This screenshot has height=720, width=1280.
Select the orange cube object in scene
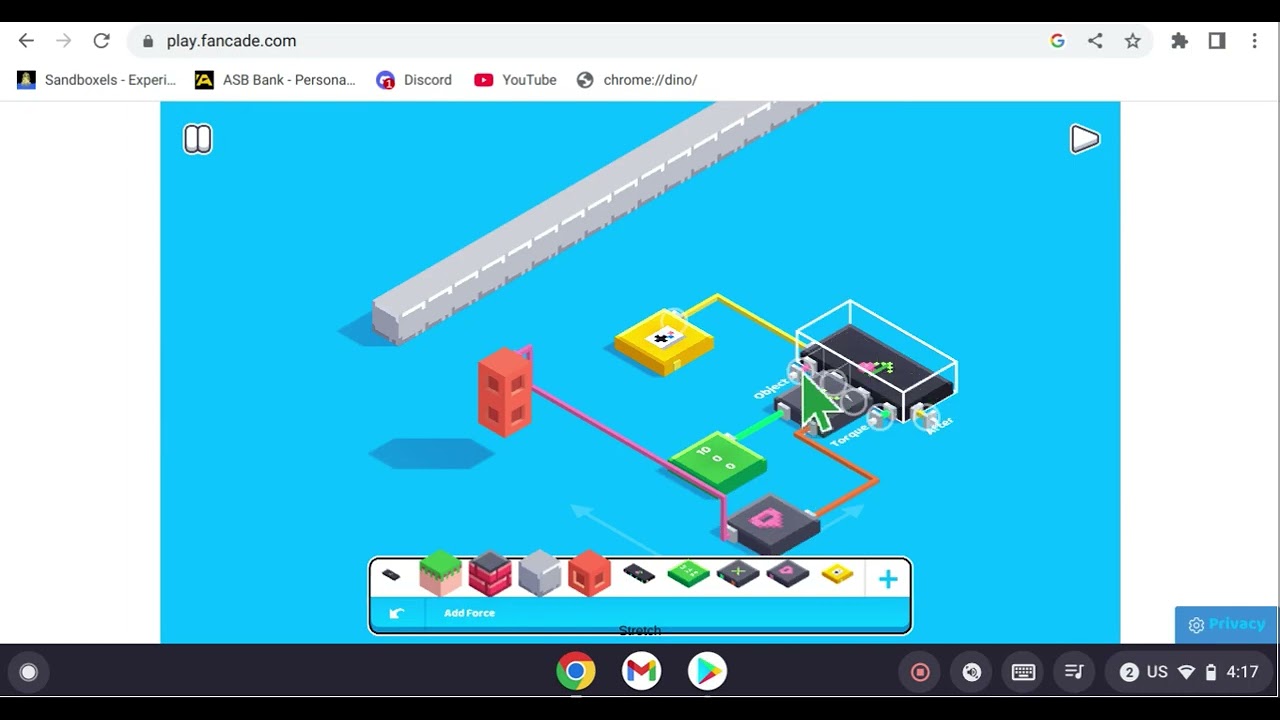click(x=506, y=391)
